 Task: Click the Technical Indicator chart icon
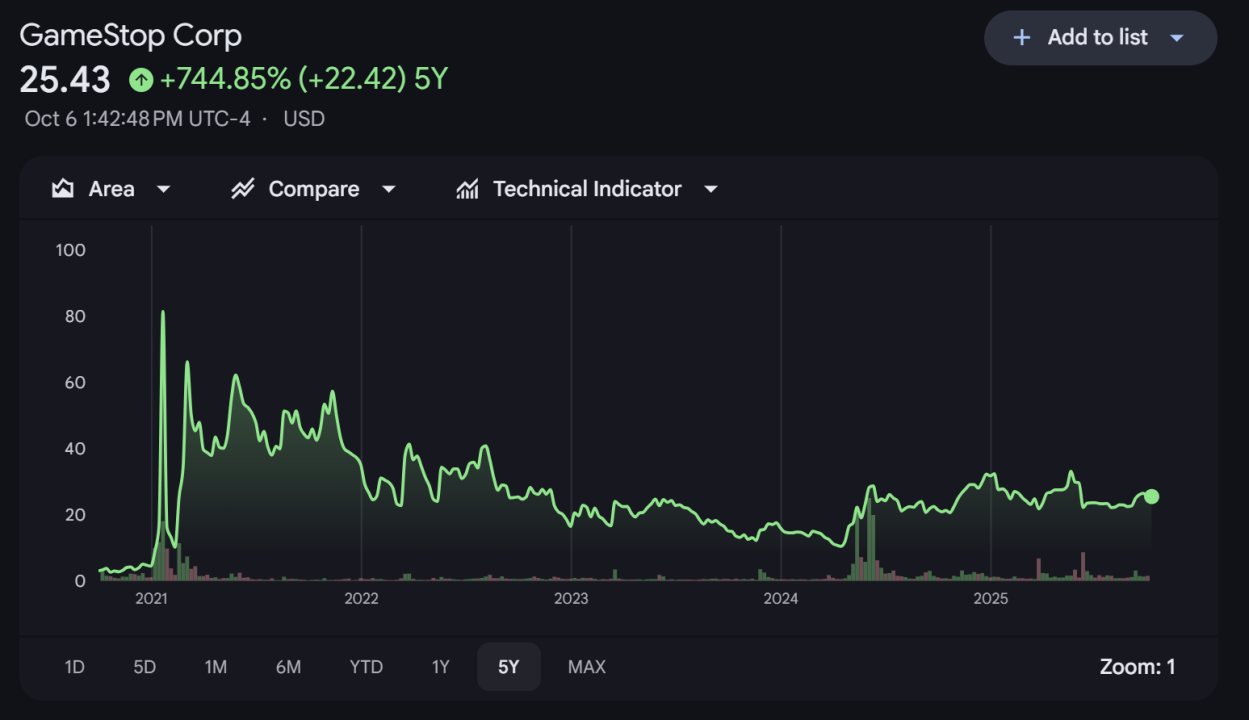tap(467, 189)
